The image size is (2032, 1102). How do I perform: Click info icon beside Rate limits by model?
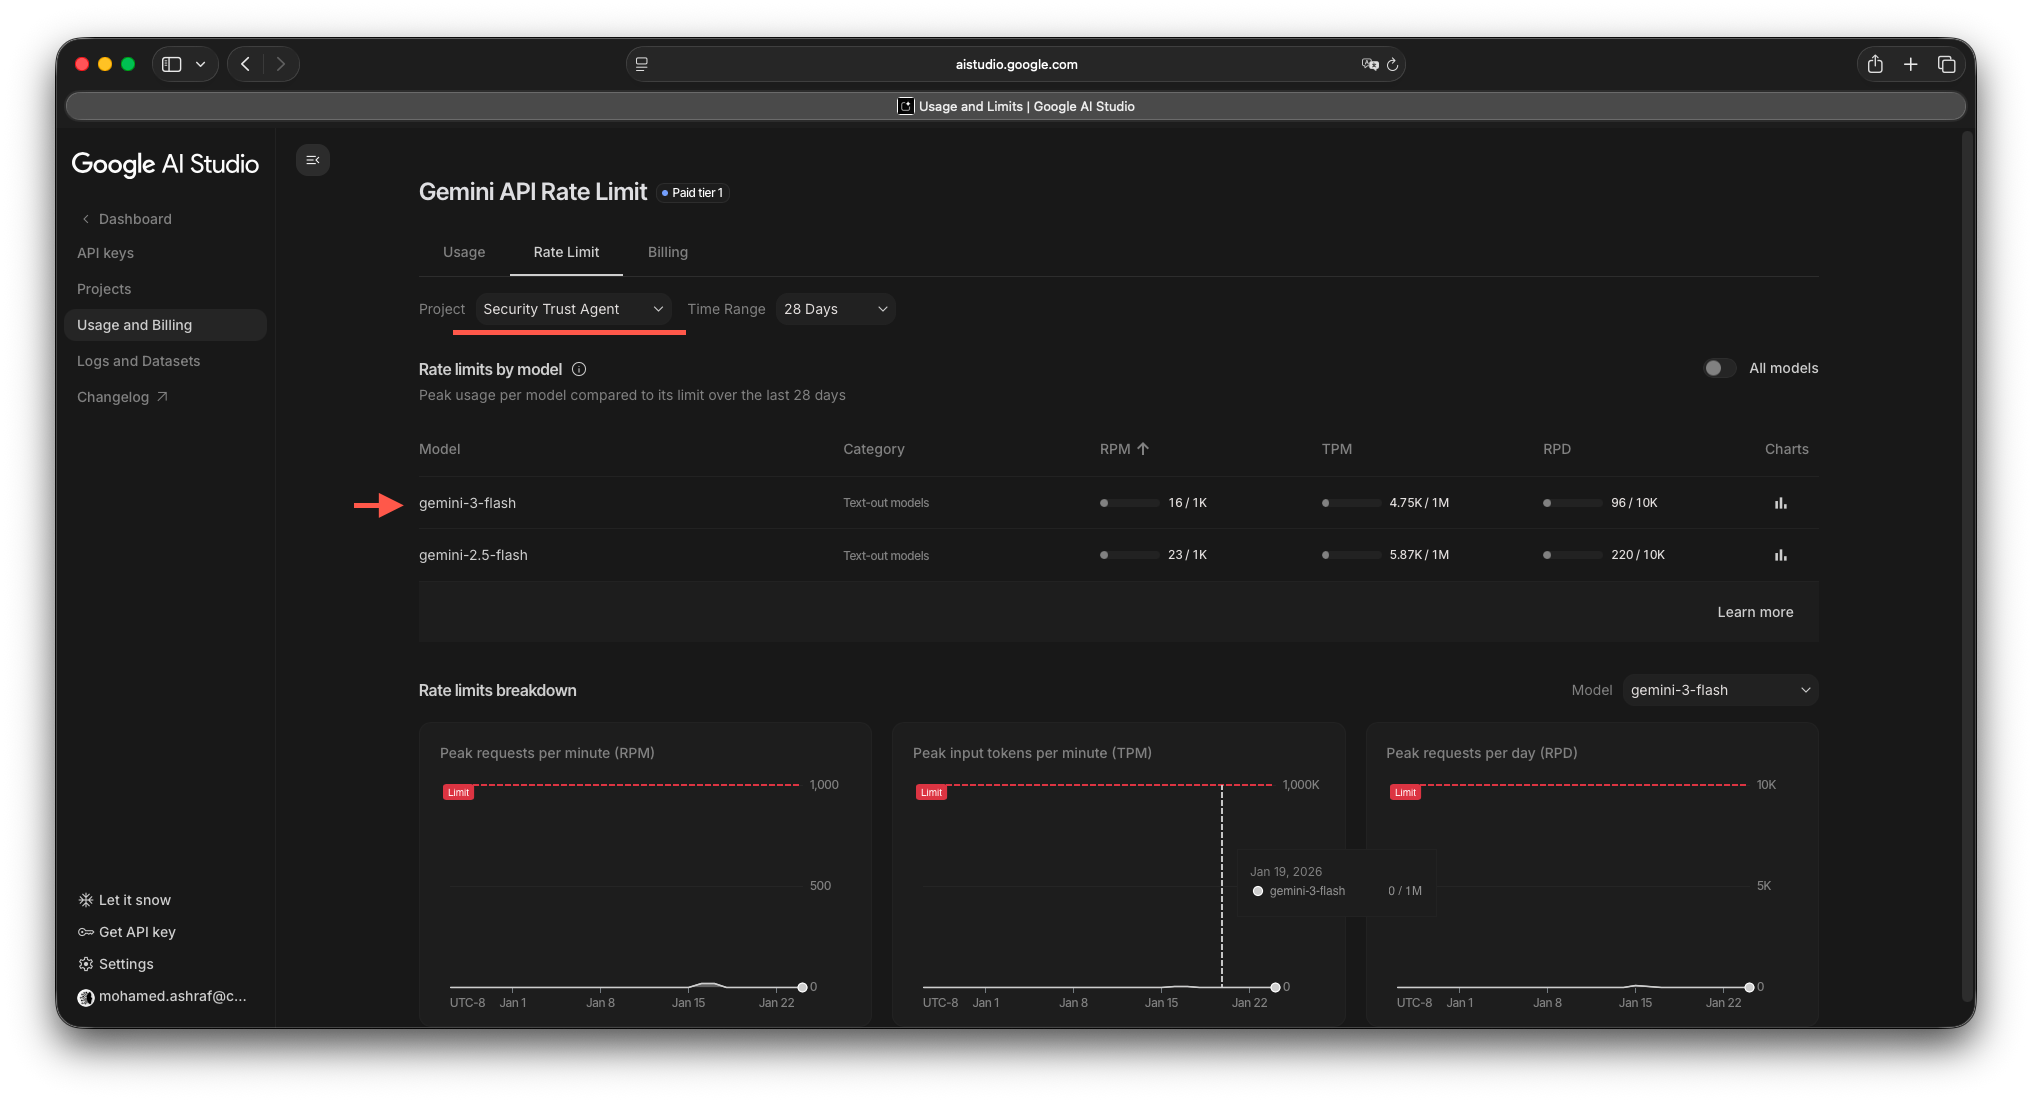coord(579,369)
